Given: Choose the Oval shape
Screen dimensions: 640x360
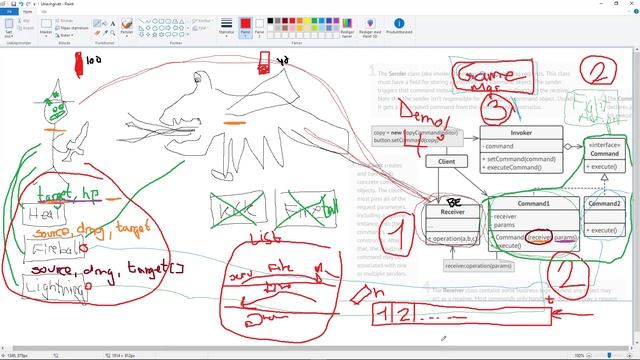Looking at the screenshot, I should (x=155, y=21).
